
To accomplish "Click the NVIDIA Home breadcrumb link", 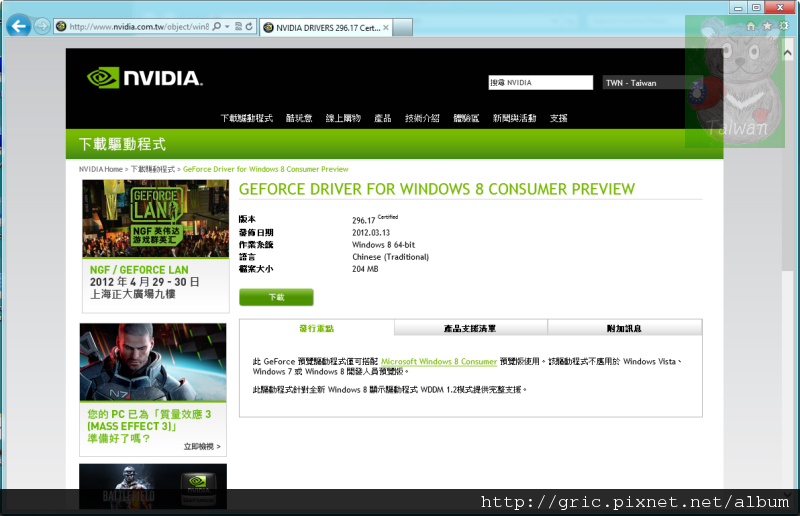I will point(101,169).
